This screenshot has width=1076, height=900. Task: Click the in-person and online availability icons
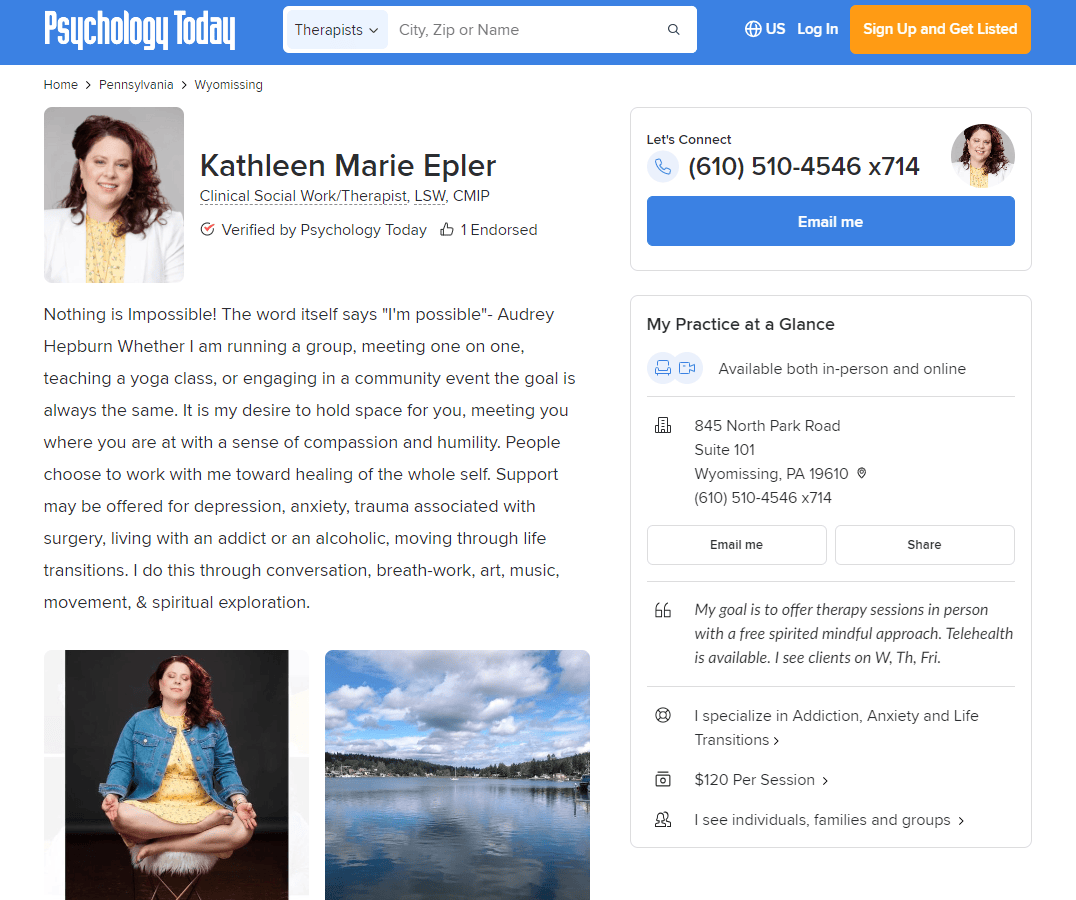click(675, 368)
